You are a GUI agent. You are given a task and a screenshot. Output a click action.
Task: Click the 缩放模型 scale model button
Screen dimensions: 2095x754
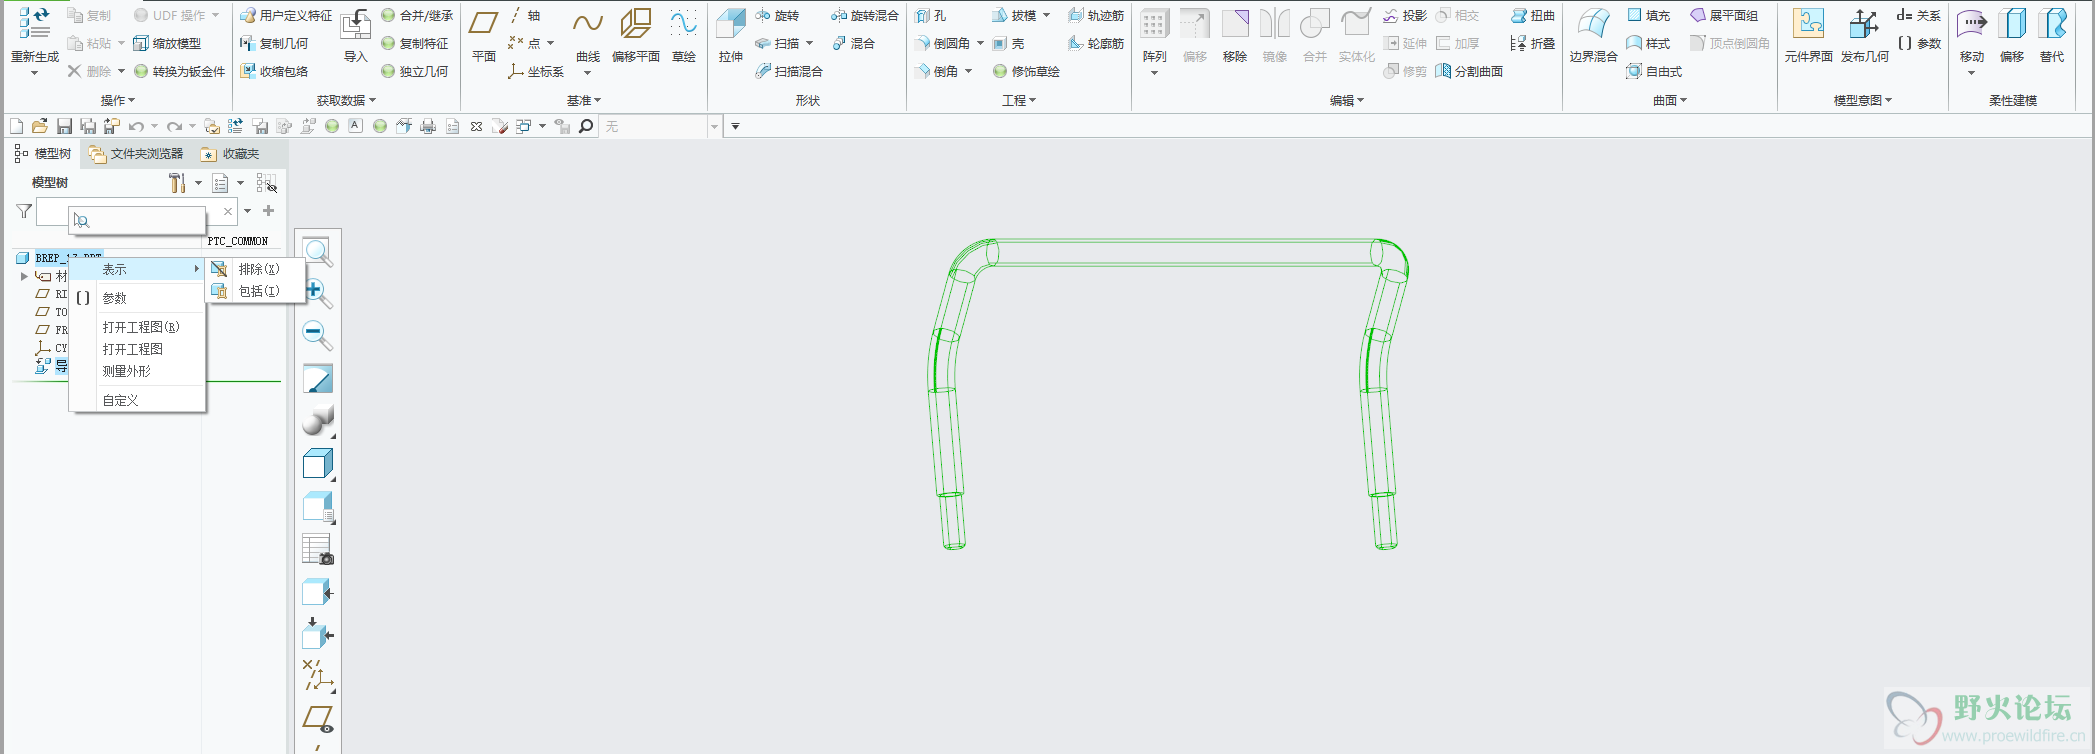[x=167, y=43]
